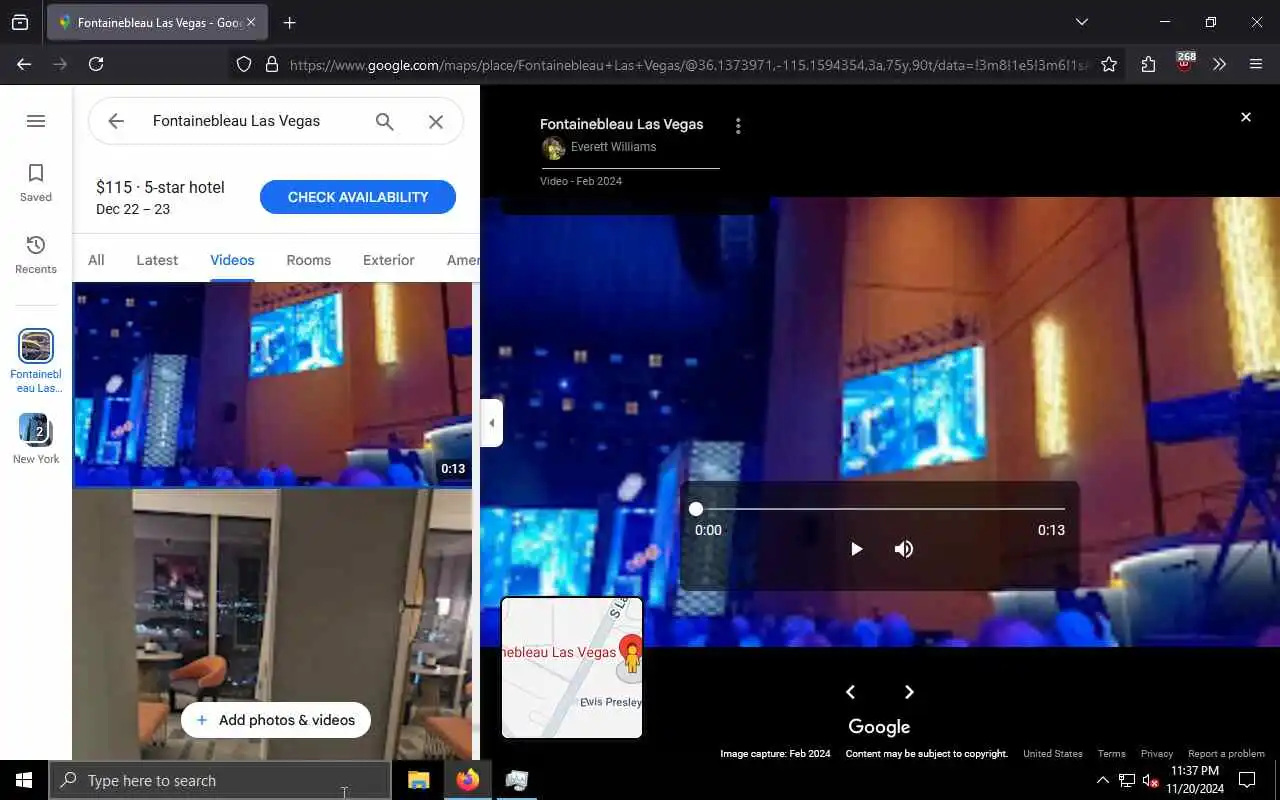Click the taskbar search box
Image resolution: width=1280 pixels, height=800 pixels.
pyautogui.click(x=220, y=780)
